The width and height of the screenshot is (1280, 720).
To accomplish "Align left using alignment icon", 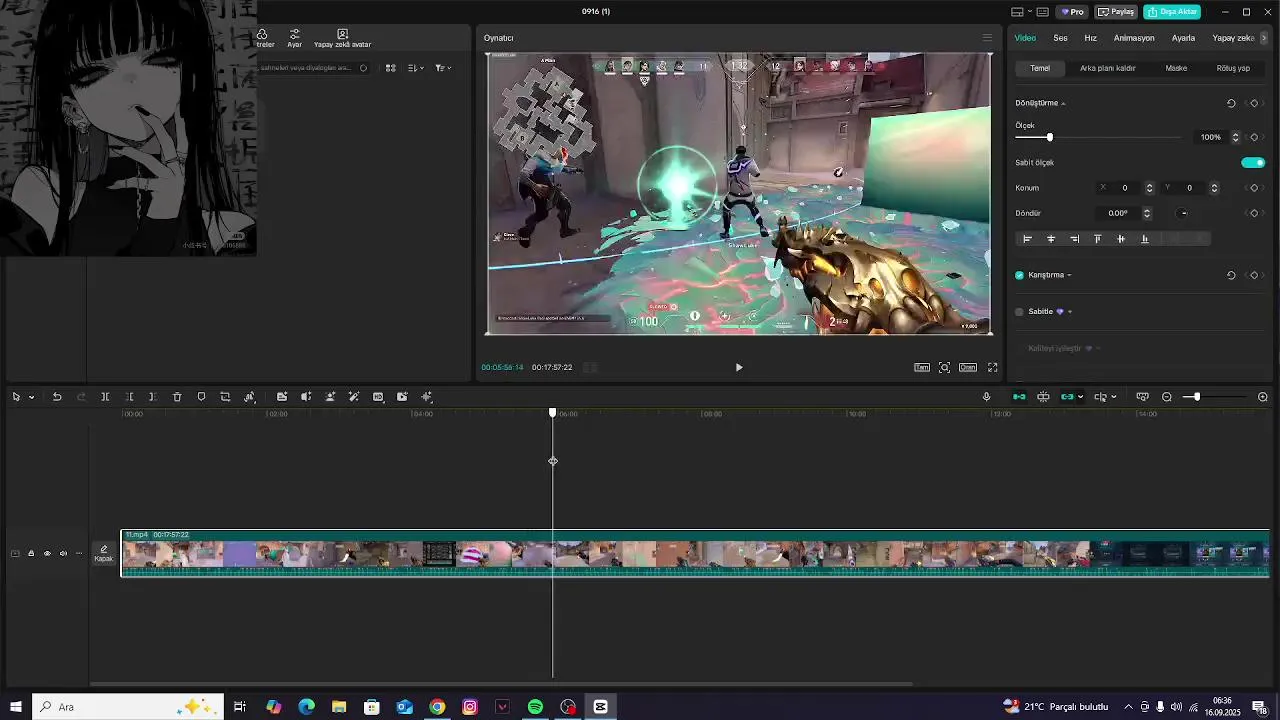I will tap(1027, 239).
